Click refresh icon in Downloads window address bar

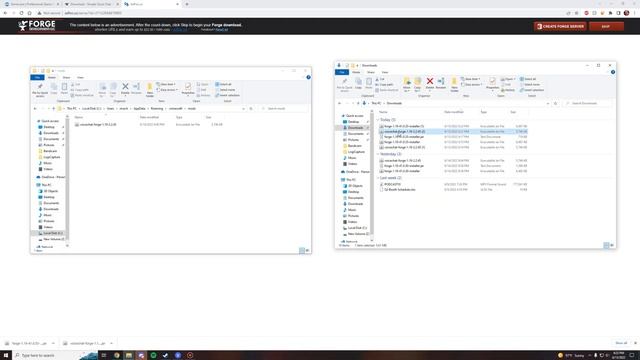[556, 103]
